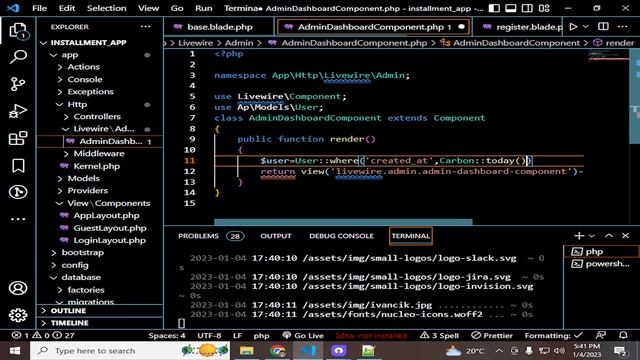Open the Search view in activity bar
Viewport: 640px width, 360px height.
pyautogui.click(x=18, y=56)
